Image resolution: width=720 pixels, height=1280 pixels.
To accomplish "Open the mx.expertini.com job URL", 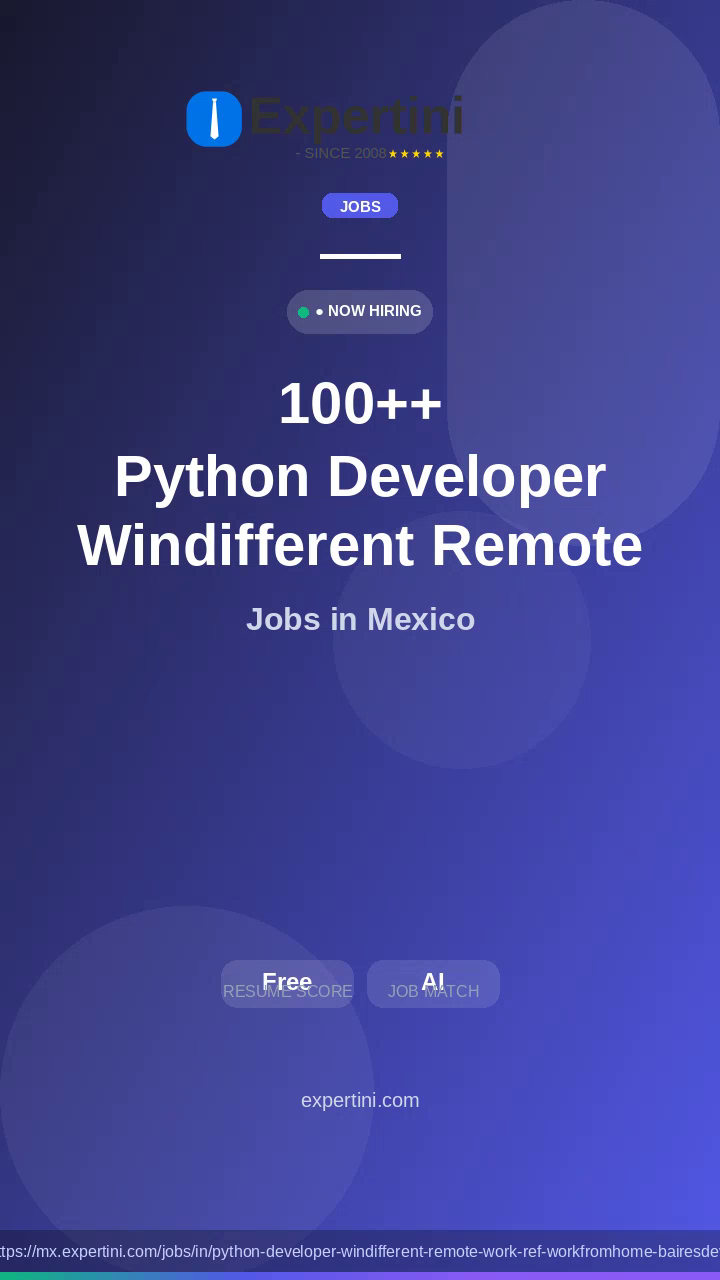I will 360,1251.
